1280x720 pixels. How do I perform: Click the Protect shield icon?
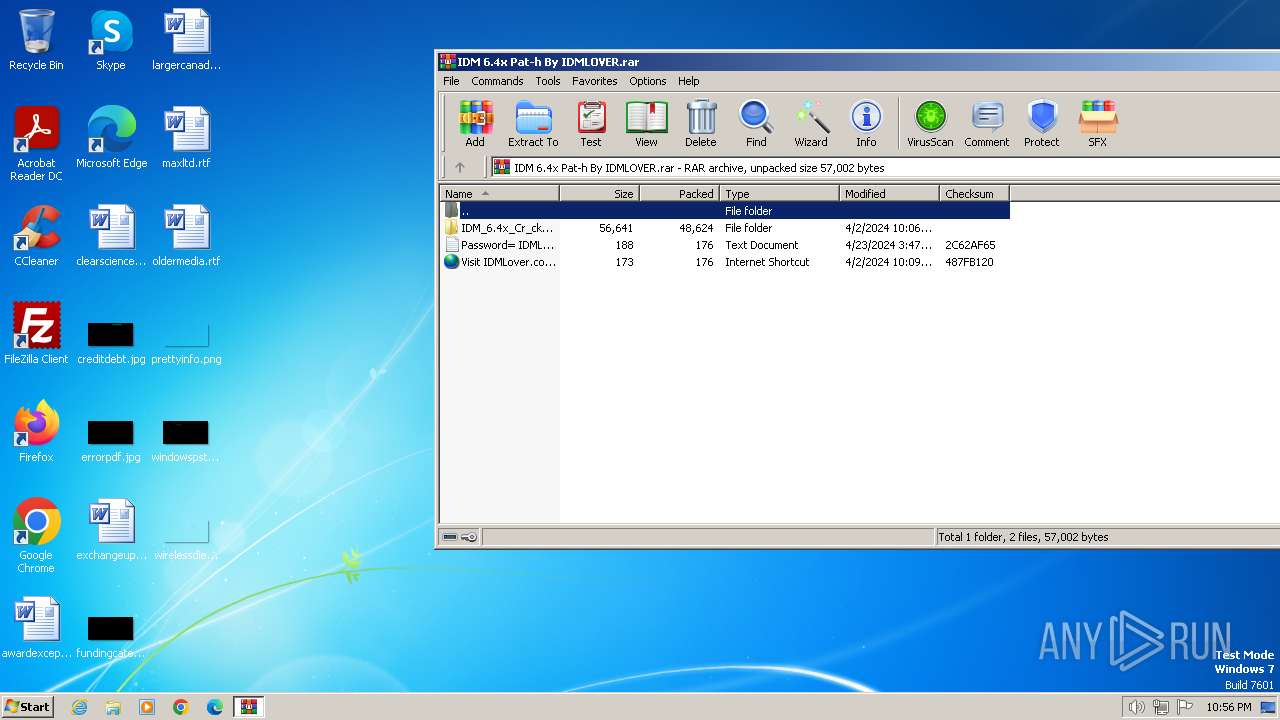point(1042,124)
